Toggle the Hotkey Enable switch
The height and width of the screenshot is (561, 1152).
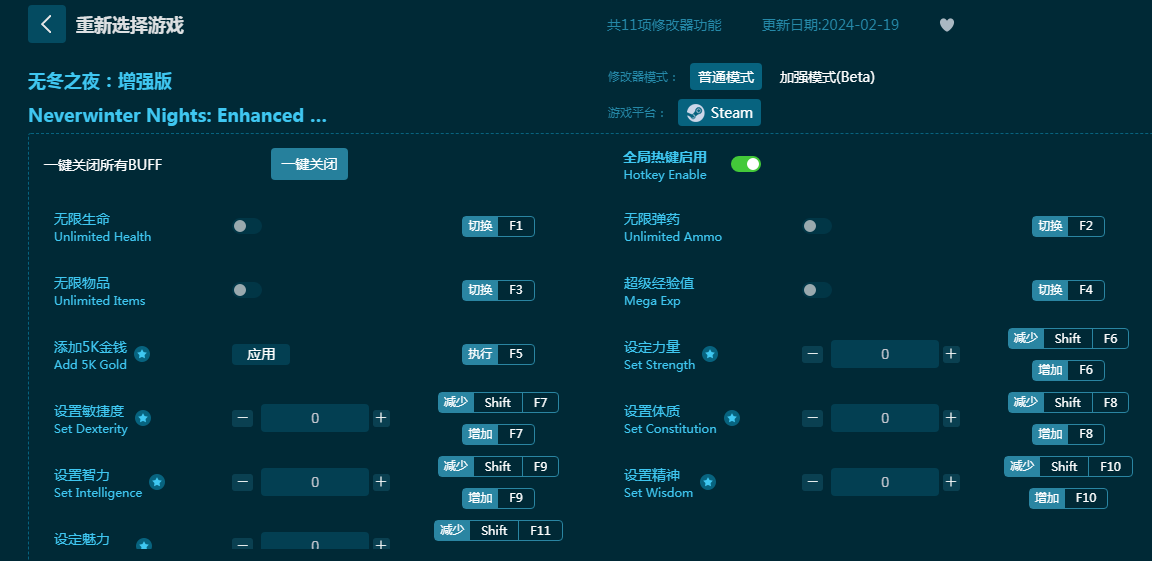click(746, 164)
